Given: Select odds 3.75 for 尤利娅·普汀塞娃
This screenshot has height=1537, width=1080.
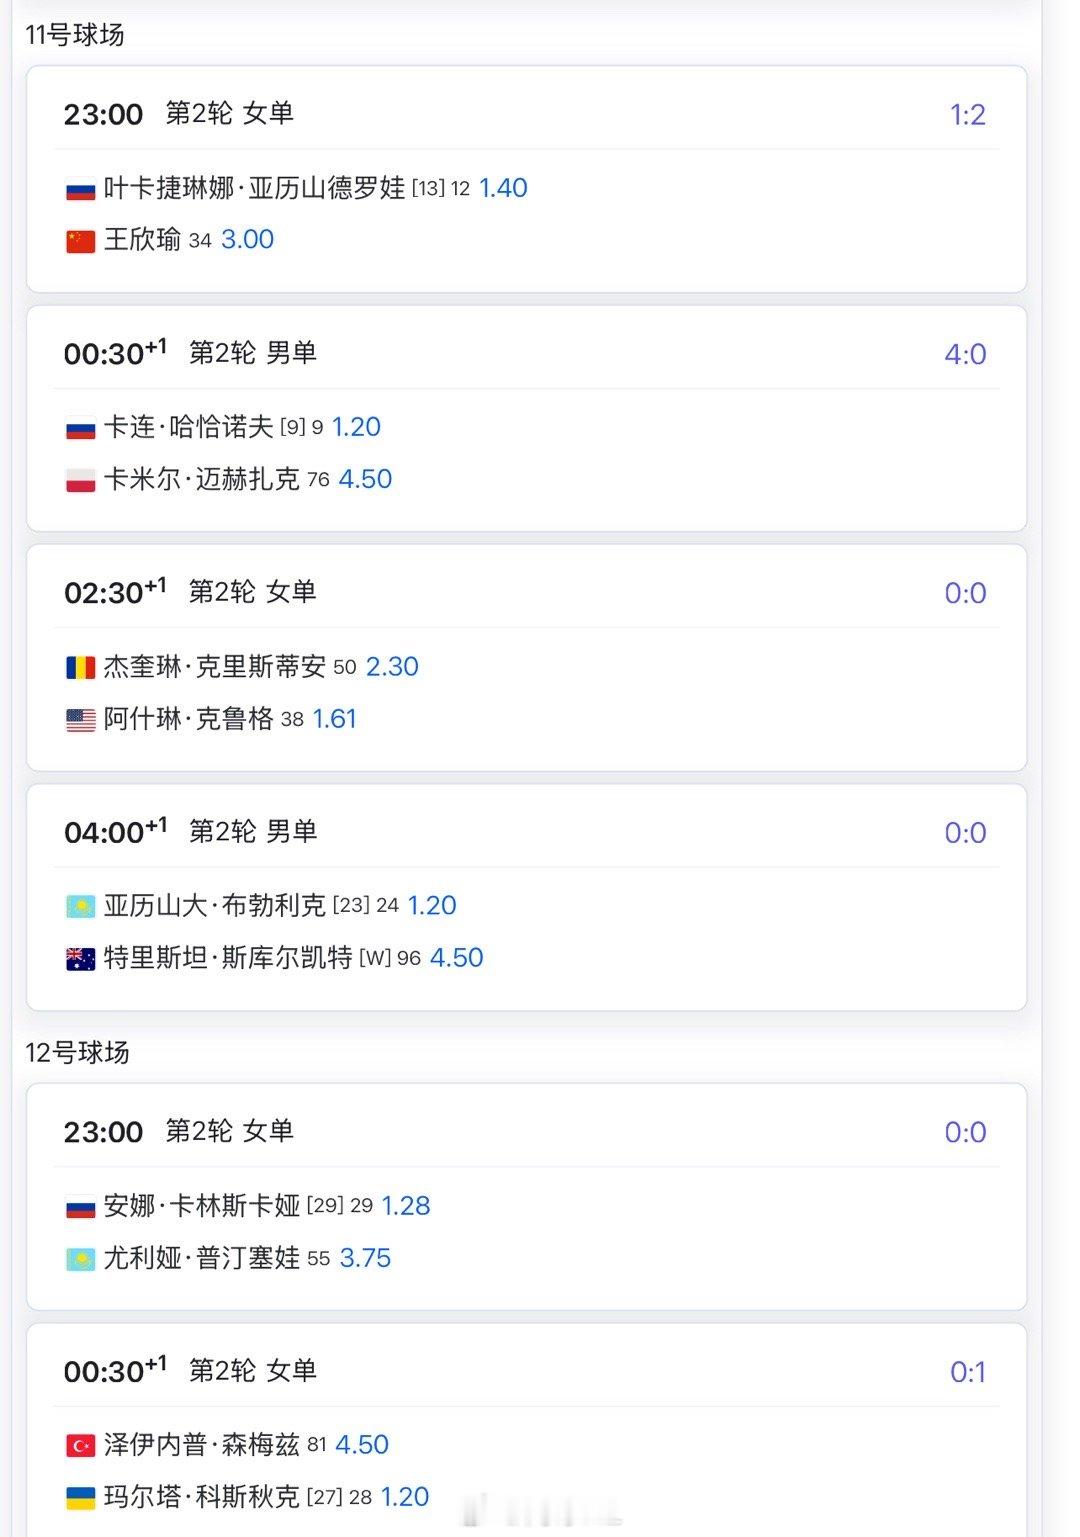Looking at the screenshot, I should pyautogui.click(x=365, y=1258).
